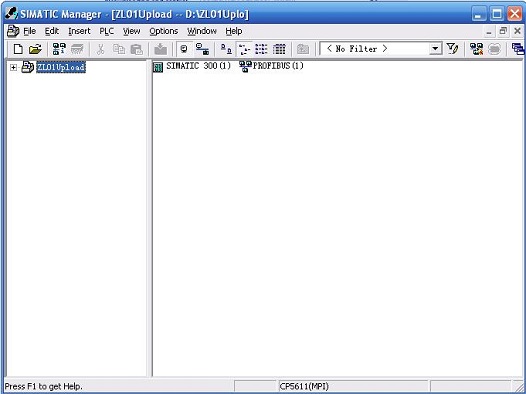Select the ZL01Upload project in tree
Image resolution: width=526 pixels, height=394 pixels.
pos(61,67)
